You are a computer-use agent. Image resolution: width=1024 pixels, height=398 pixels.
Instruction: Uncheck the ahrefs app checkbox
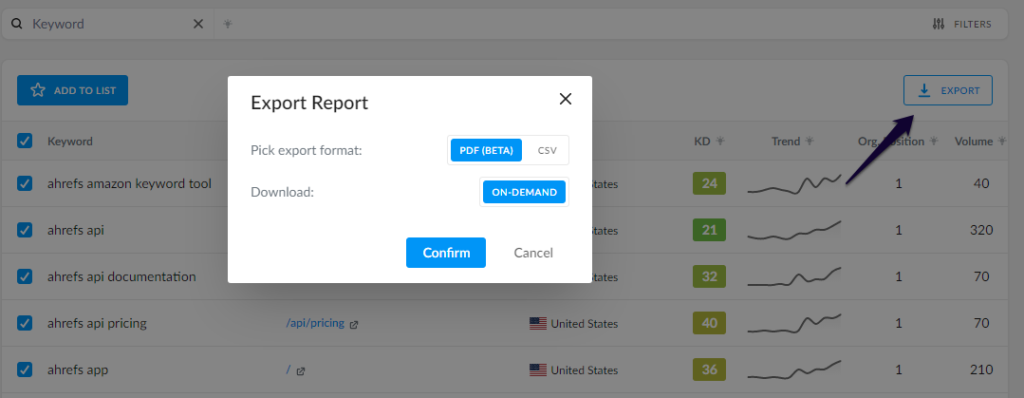(25, 370)
